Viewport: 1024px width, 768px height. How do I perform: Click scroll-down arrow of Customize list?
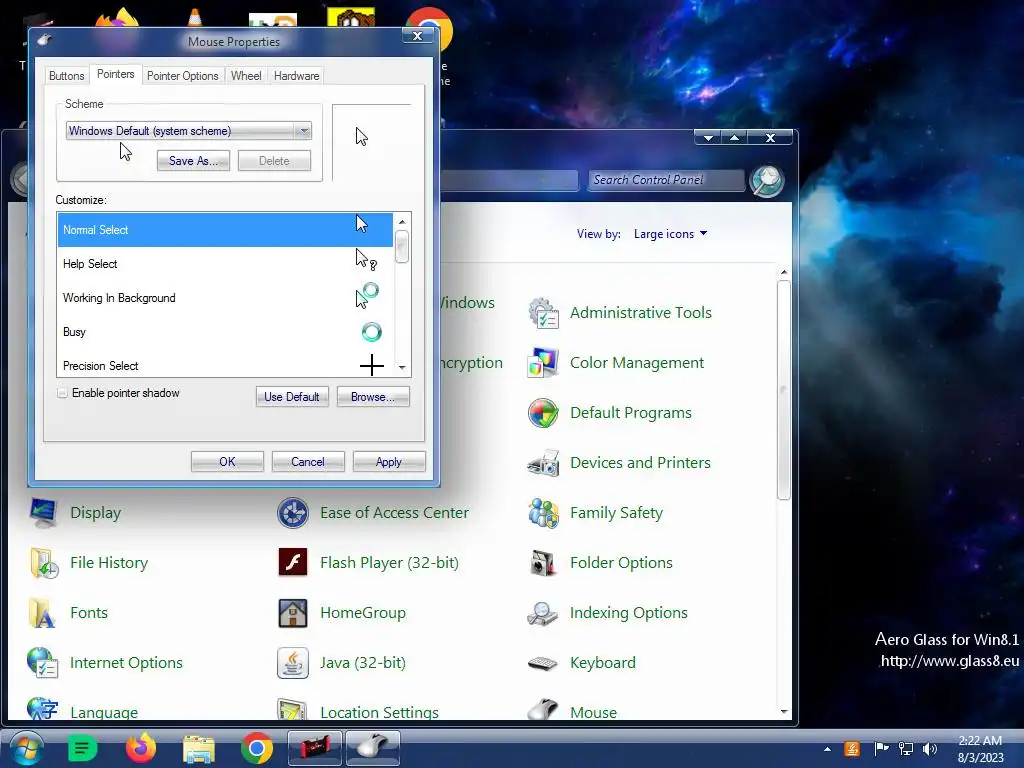402,368
